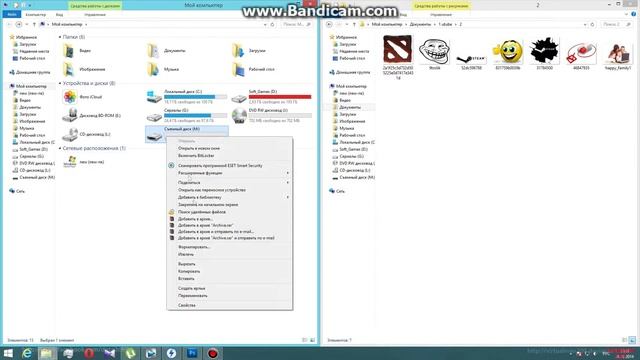Open Opera browser from the taskbar
The image size is (640, 360).
89,353
